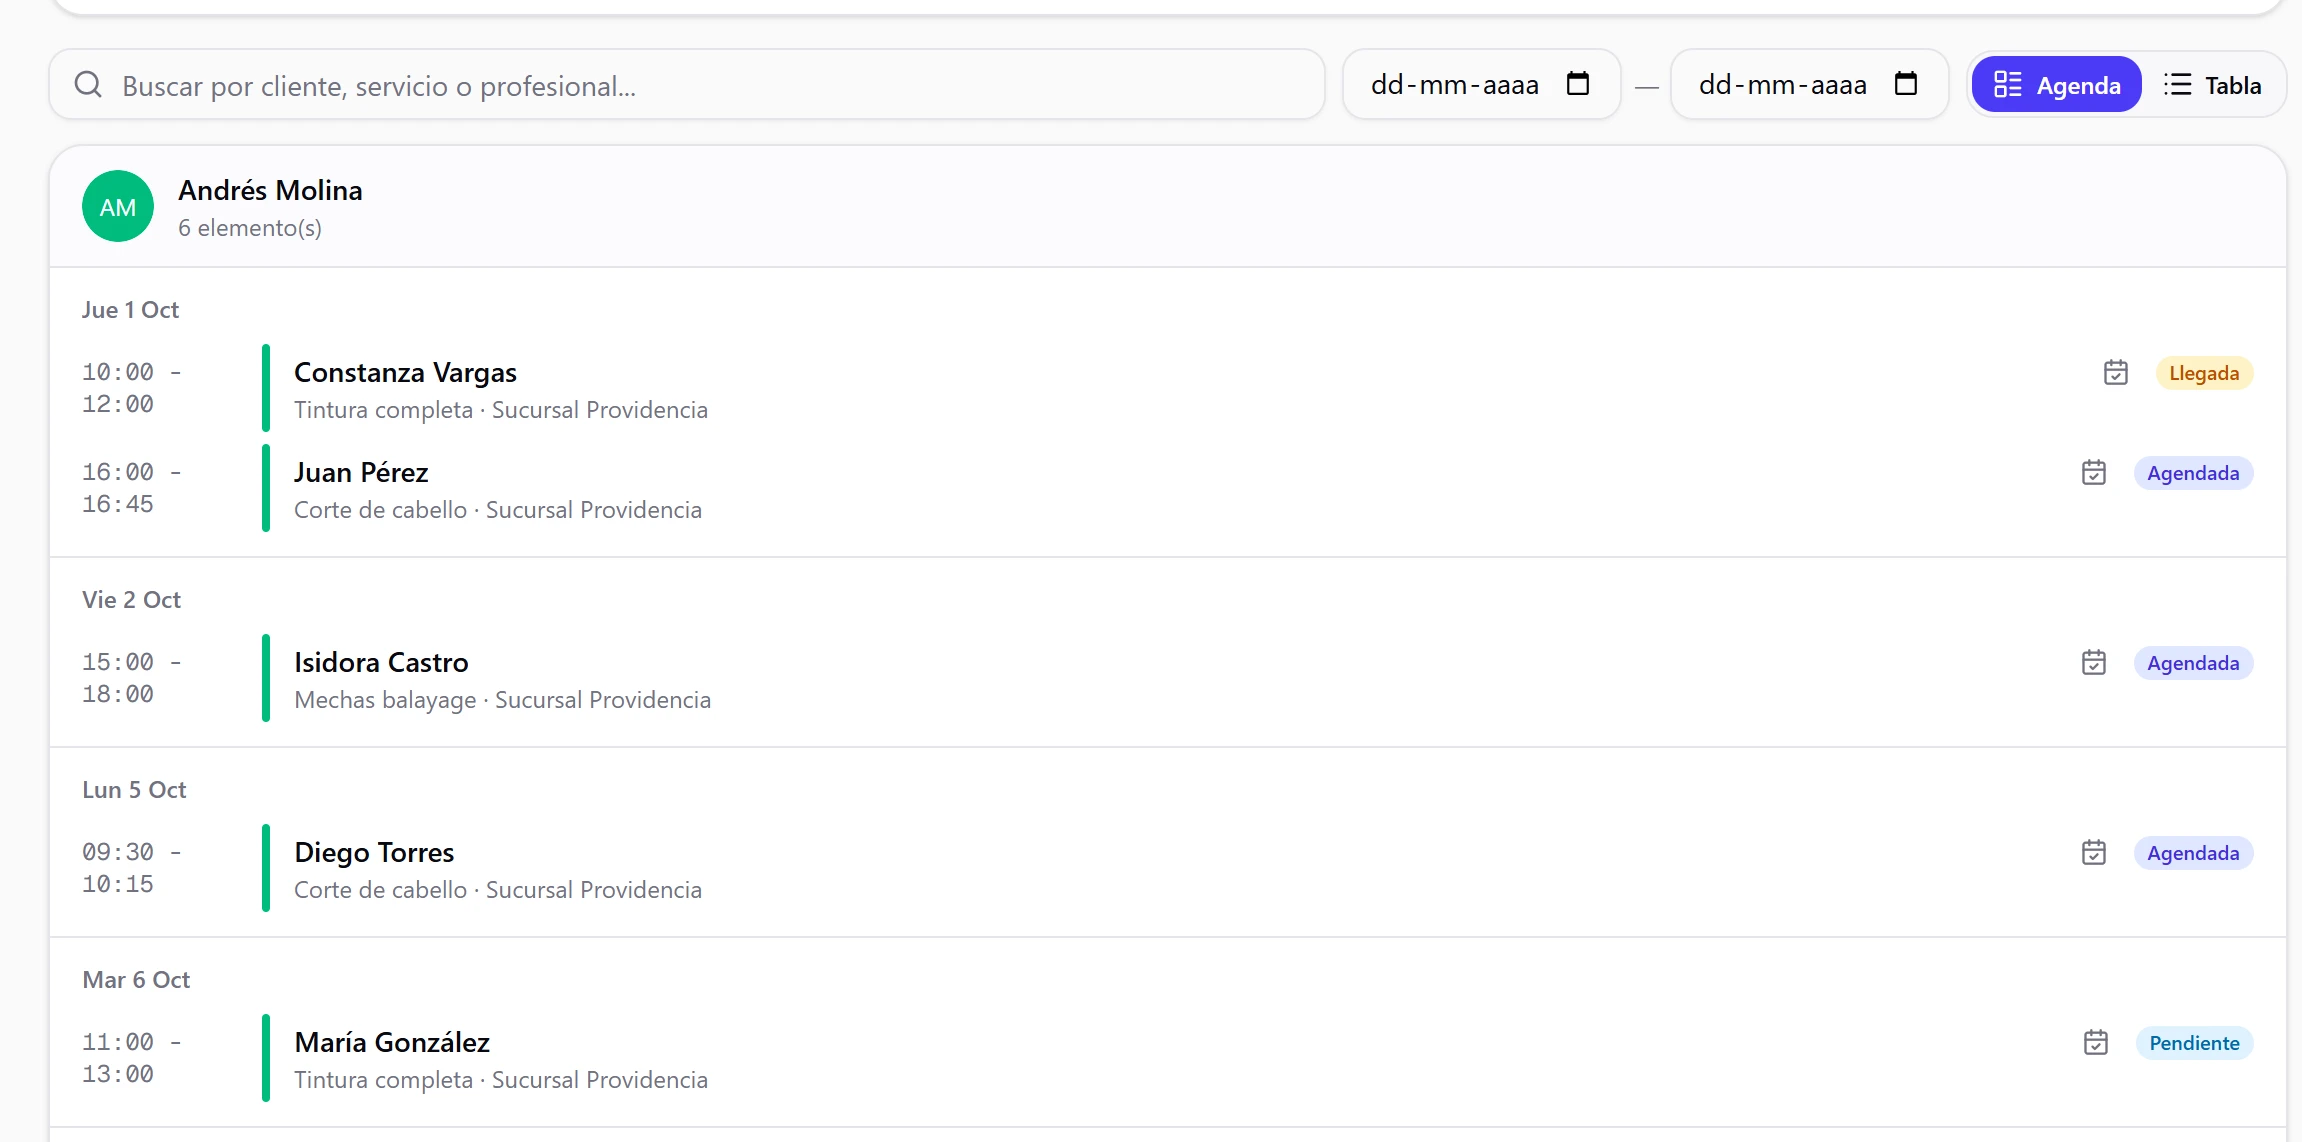This screenshot has width=2302, height=1142.
Task: Click calendar icon on Juan Pérez row
Action: (2094, 473)
